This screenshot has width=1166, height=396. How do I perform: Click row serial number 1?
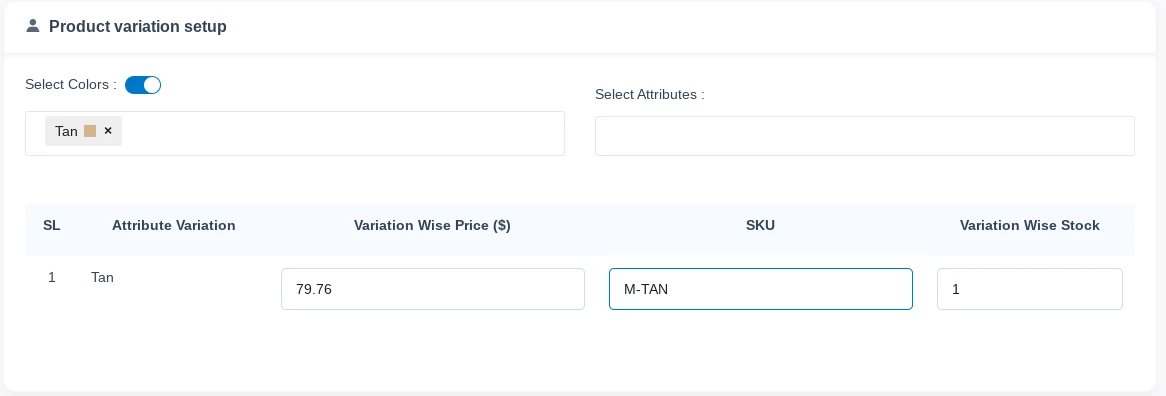coord(52,277)
